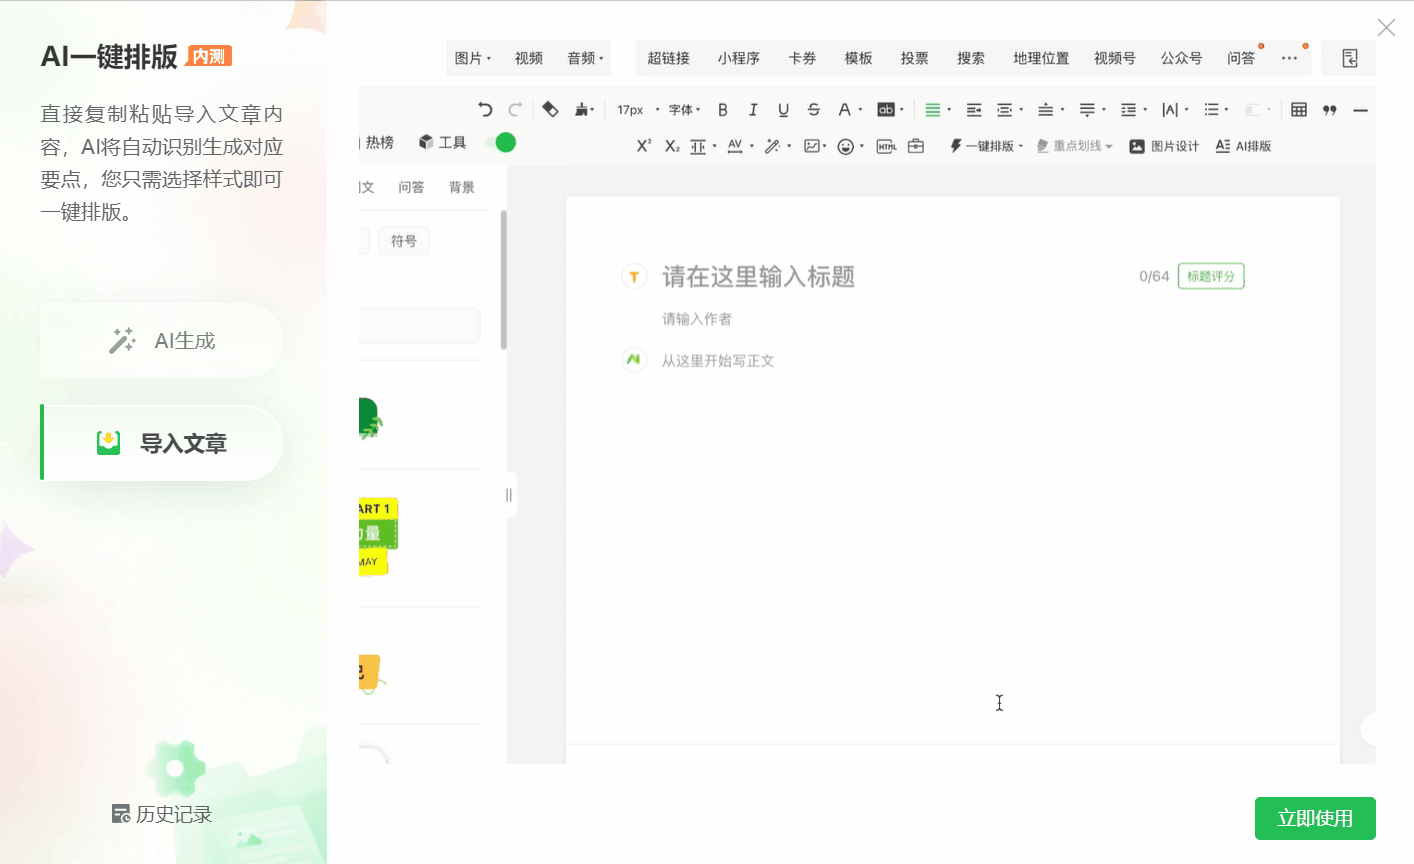Open the 工具 cube tool item
This screenshot has height=864, width=1414.
coord(442,142)
